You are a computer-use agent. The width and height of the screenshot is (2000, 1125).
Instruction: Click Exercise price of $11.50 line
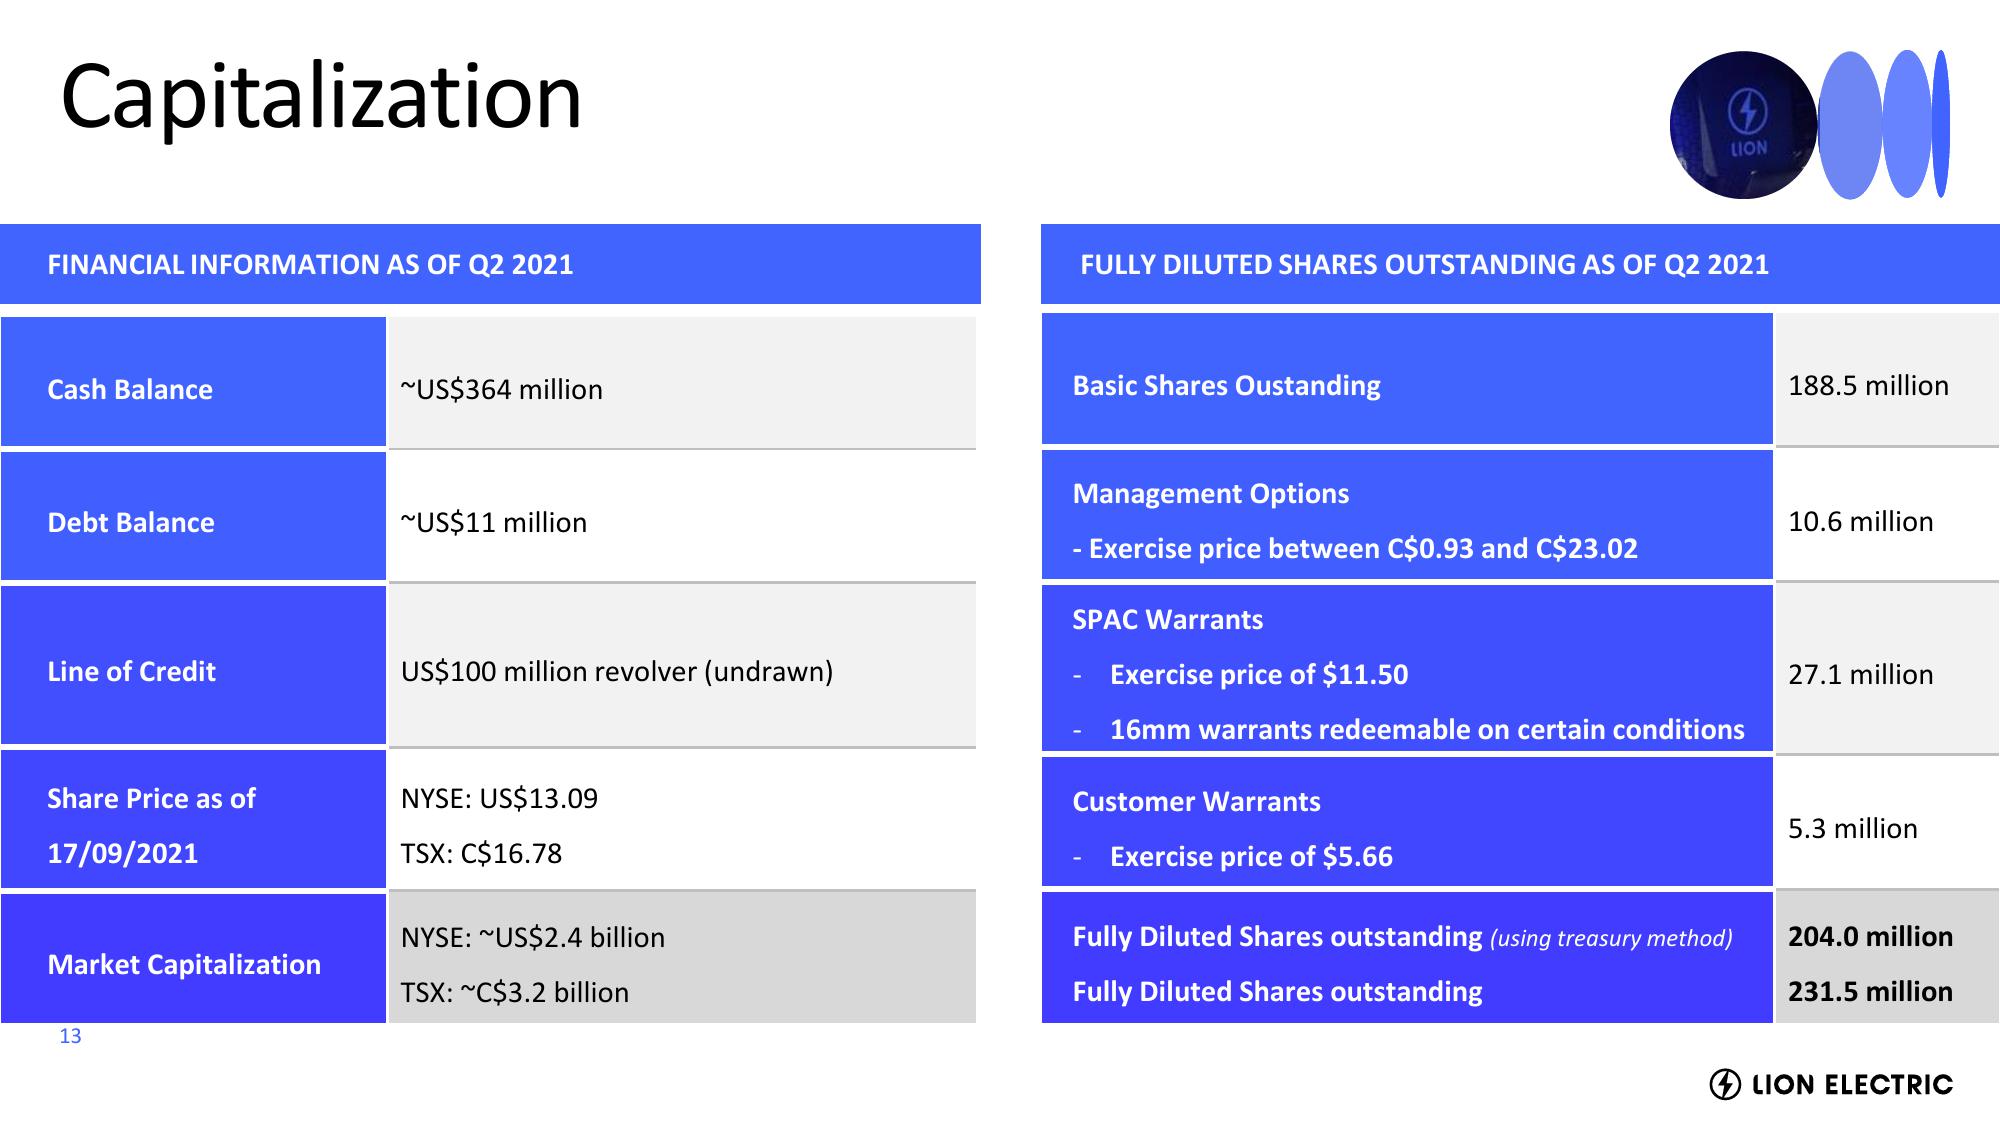point(1259,674)
